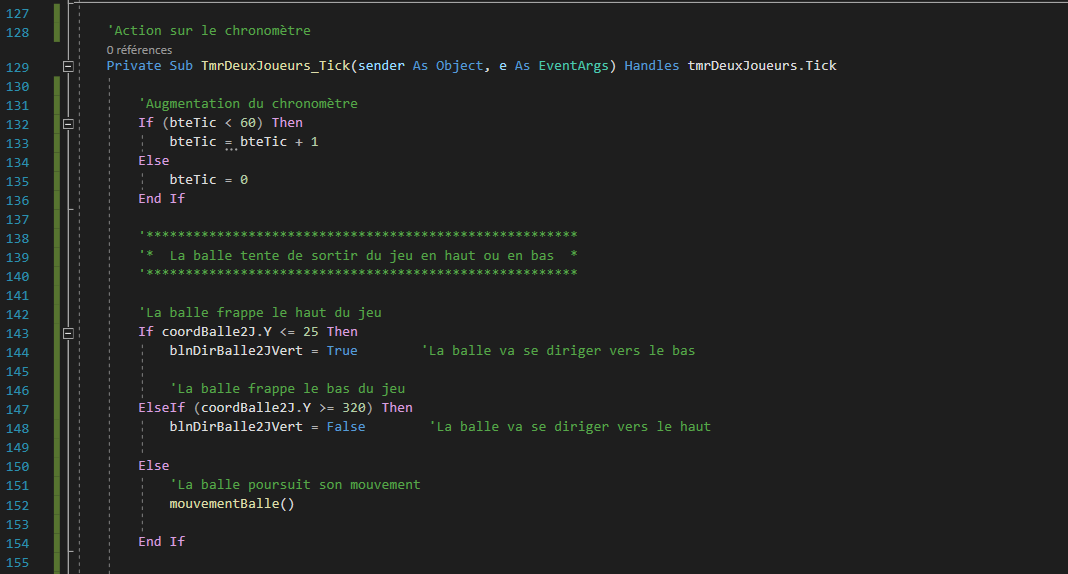Click the line number 152 in gutter
Image resolution: width=1068 pixels, height=574 pixels.
click(18, 505)
